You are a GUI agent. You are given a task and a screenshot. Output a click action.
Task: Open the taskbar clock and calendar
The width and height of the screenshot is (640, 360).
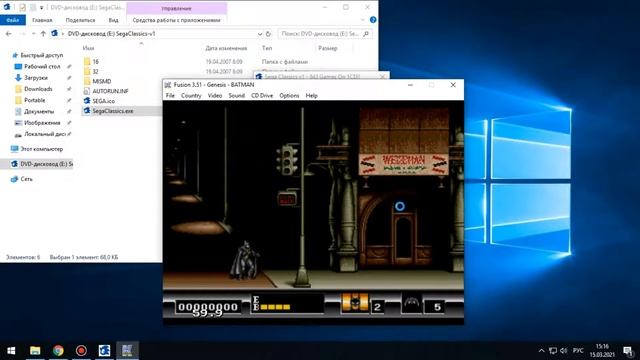coord(602,351)
